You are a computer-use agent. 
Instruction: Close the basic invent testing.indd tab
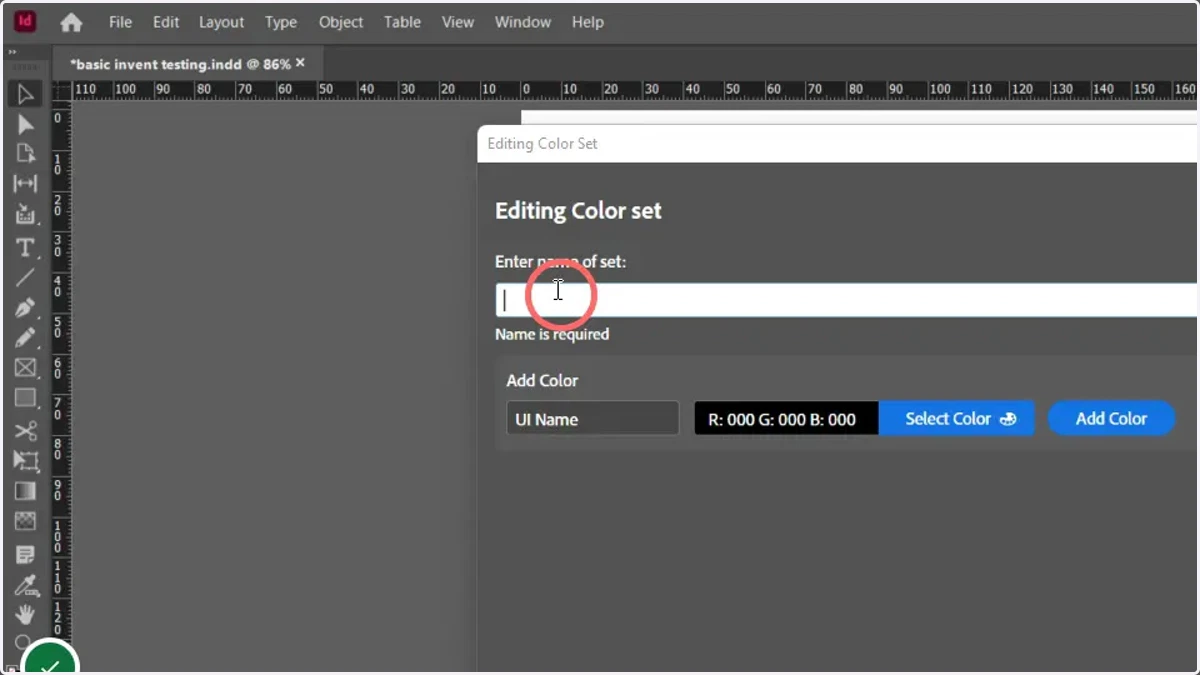[300, 63]
